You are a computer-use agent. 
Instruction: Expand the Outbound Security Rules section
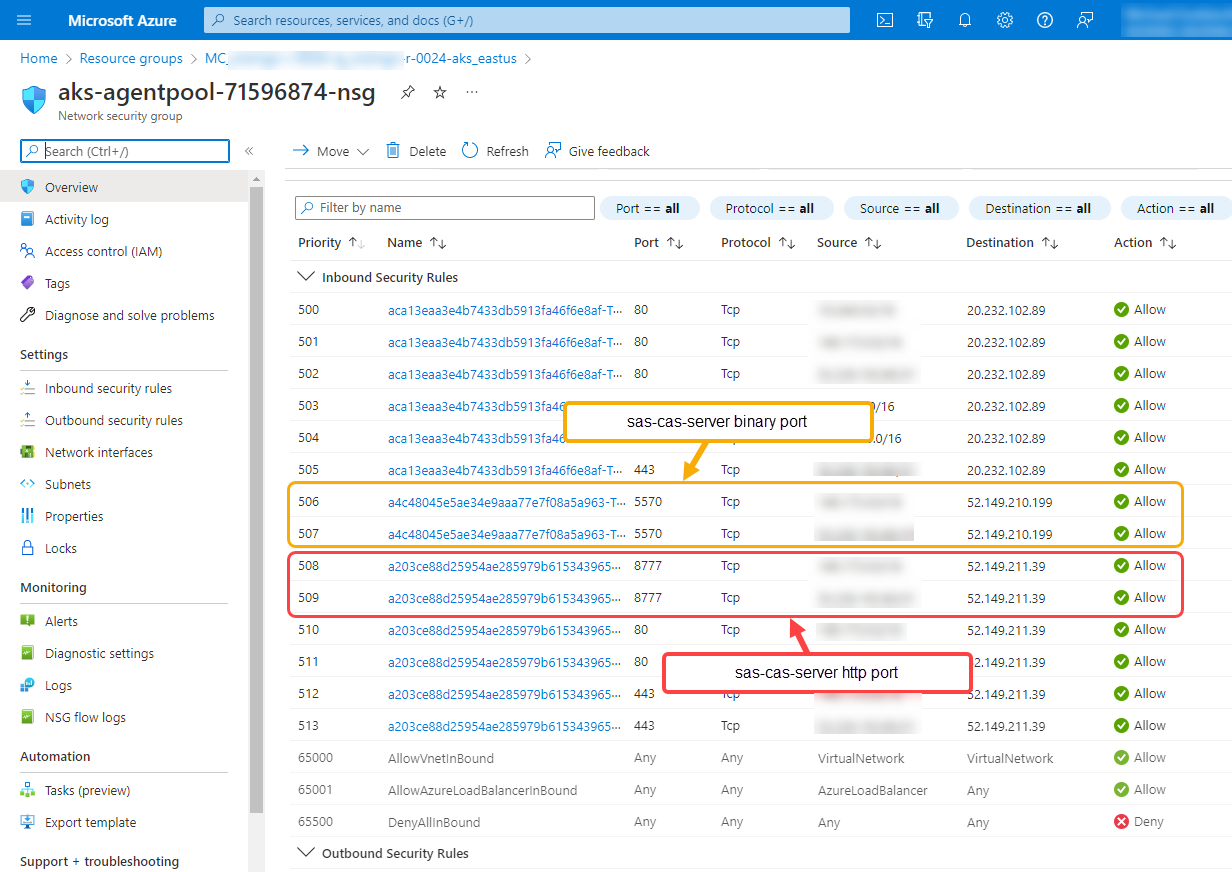(x=306, y=853)
